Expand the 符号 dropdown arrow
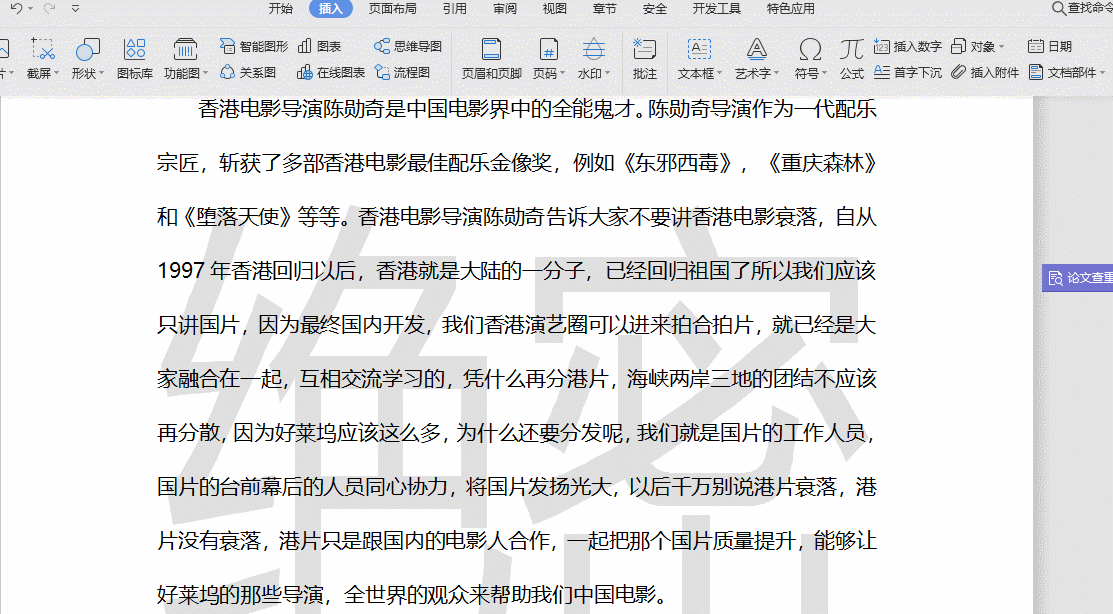The image size is (1113, 614). (824, 73)
